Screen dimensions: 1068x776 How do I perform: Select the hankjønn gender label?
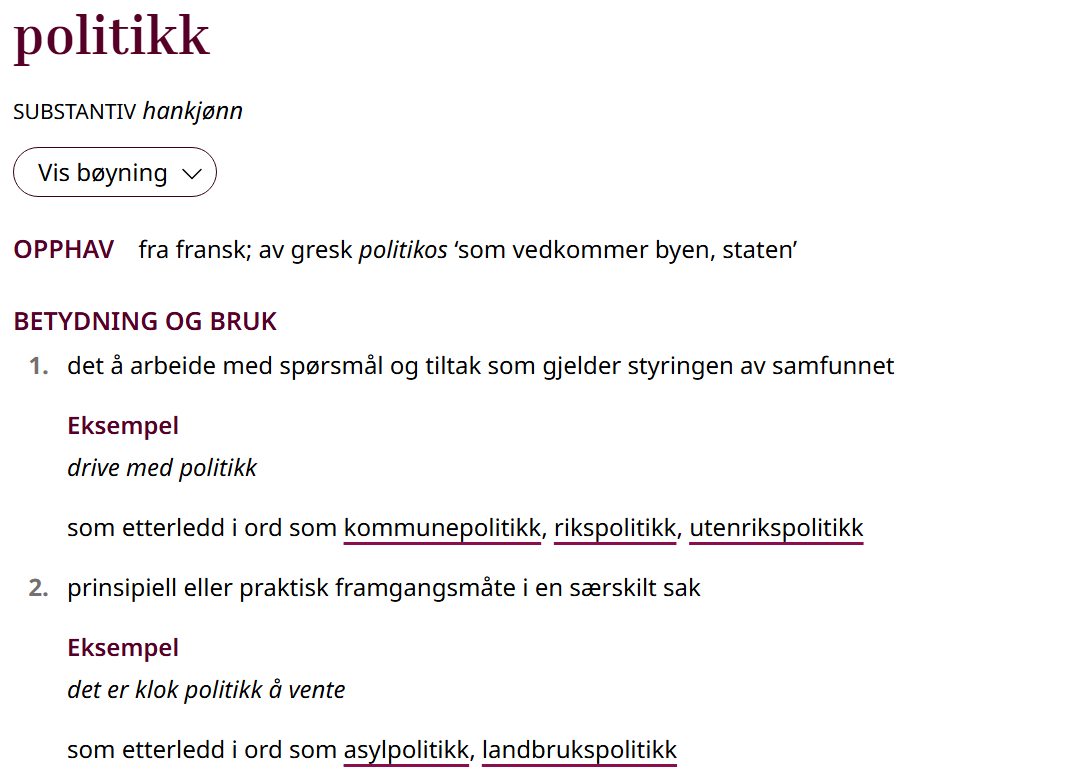(193, 111)
